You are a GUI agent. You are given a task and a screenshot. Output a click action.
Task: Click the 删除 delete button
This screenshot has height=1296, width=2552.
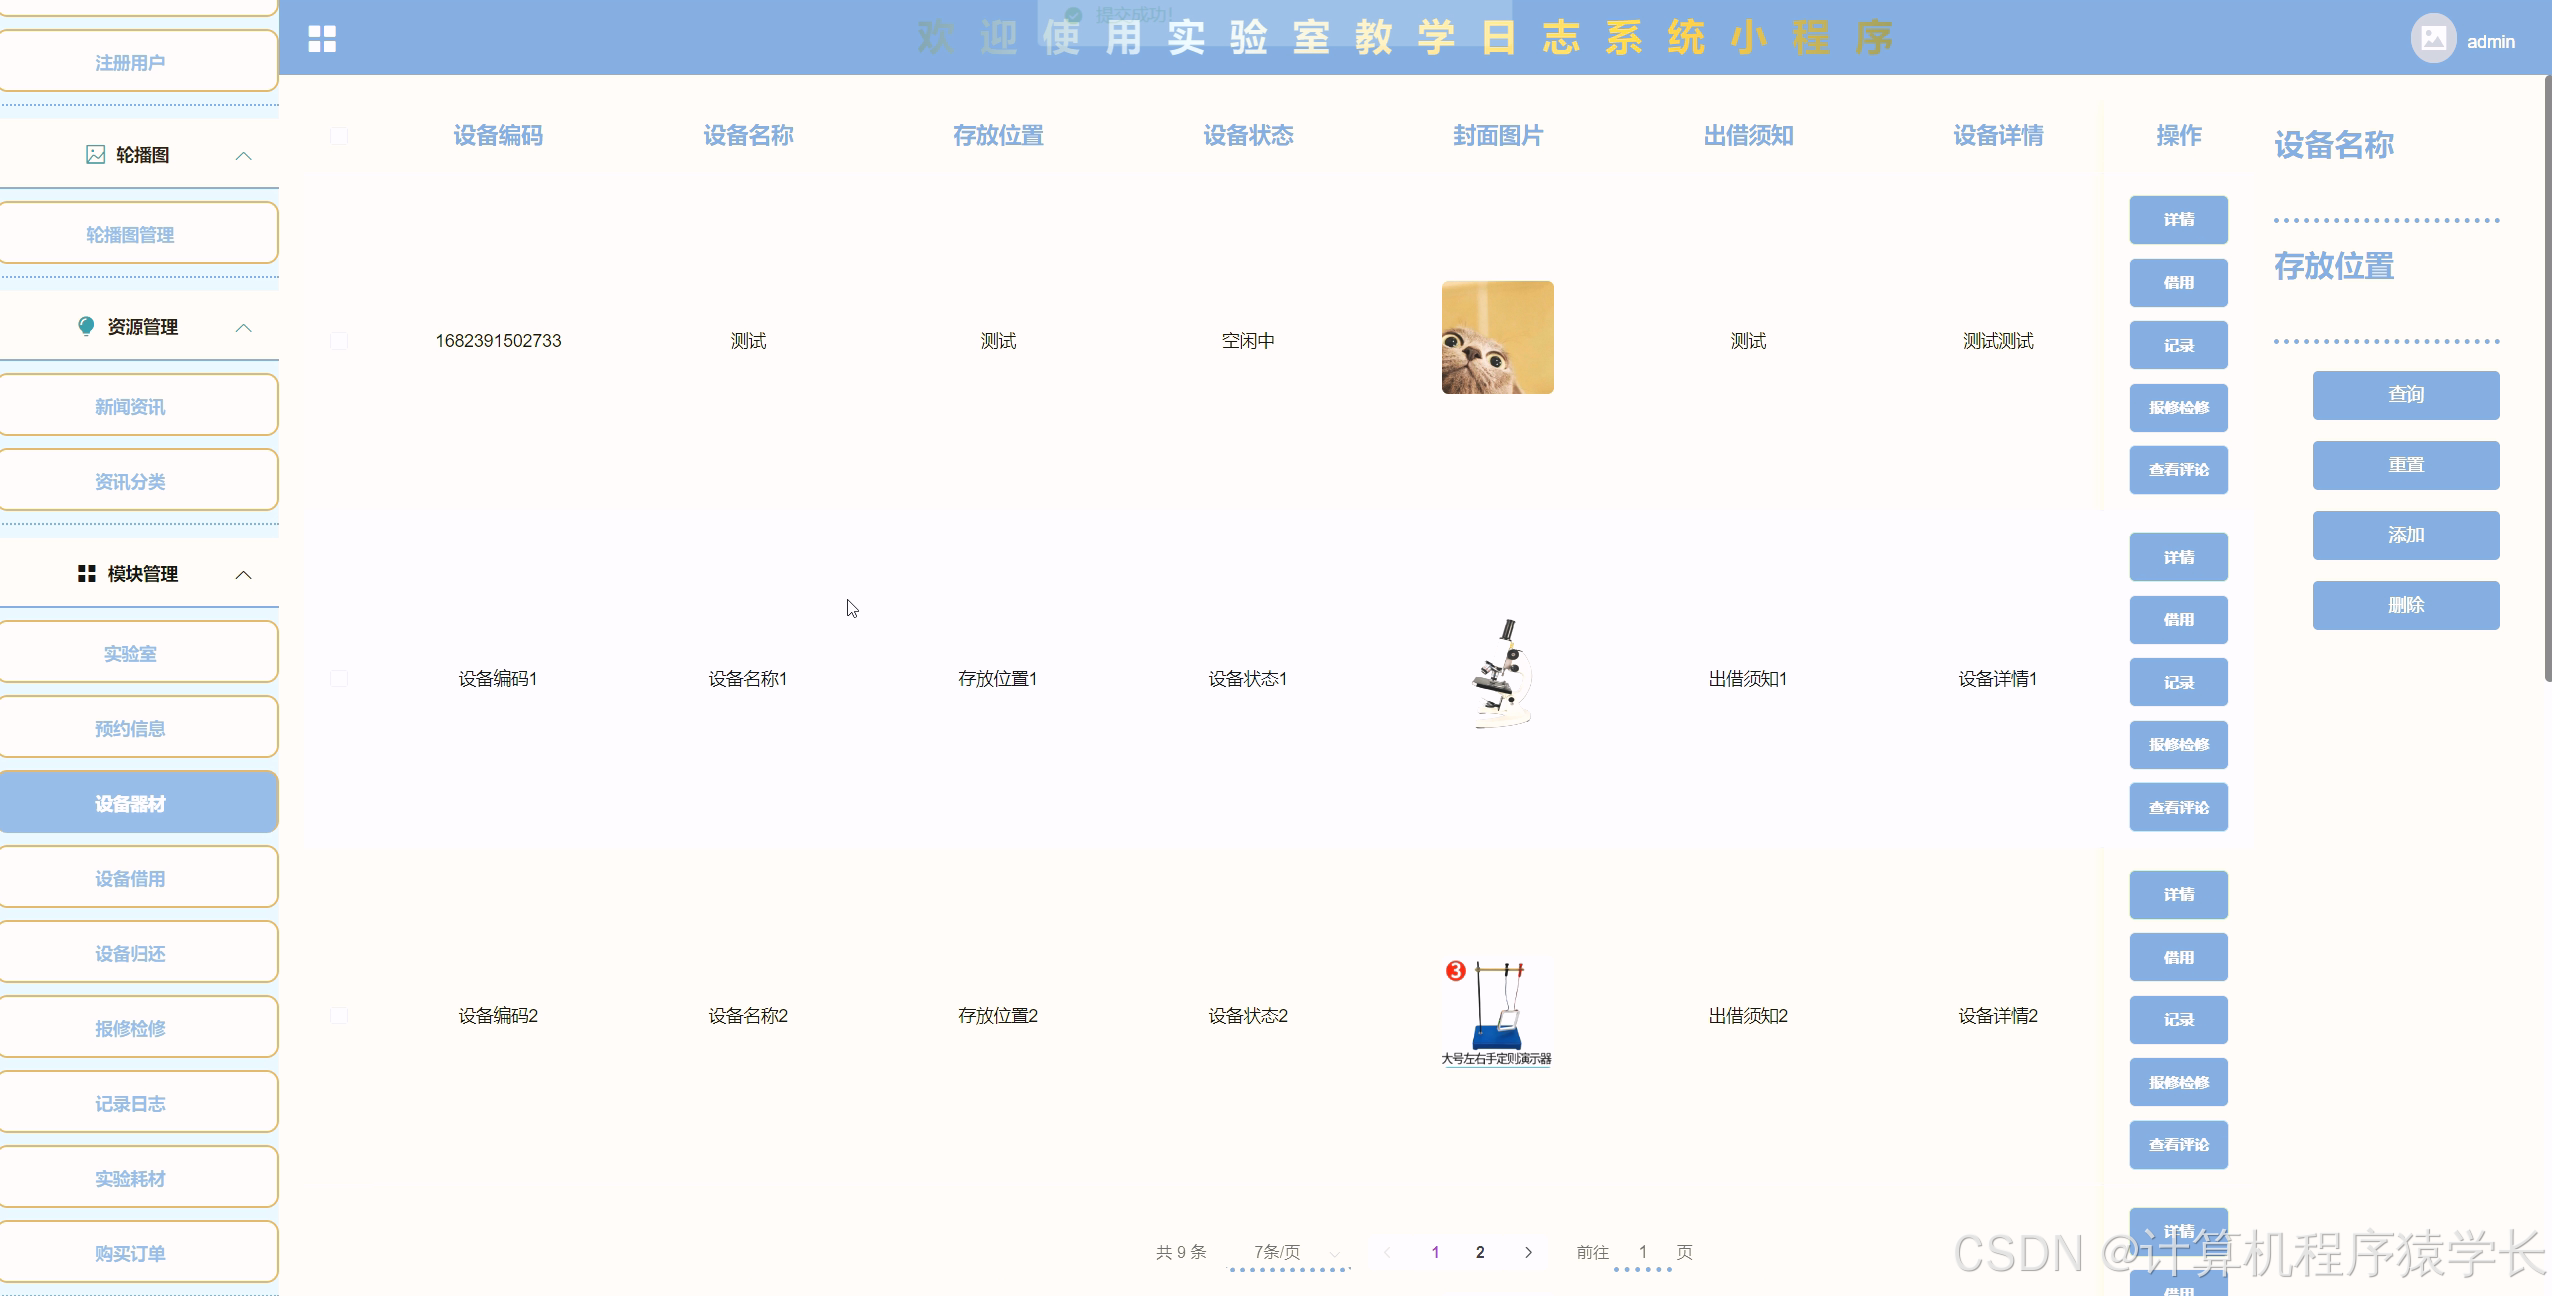point(2406,605)
